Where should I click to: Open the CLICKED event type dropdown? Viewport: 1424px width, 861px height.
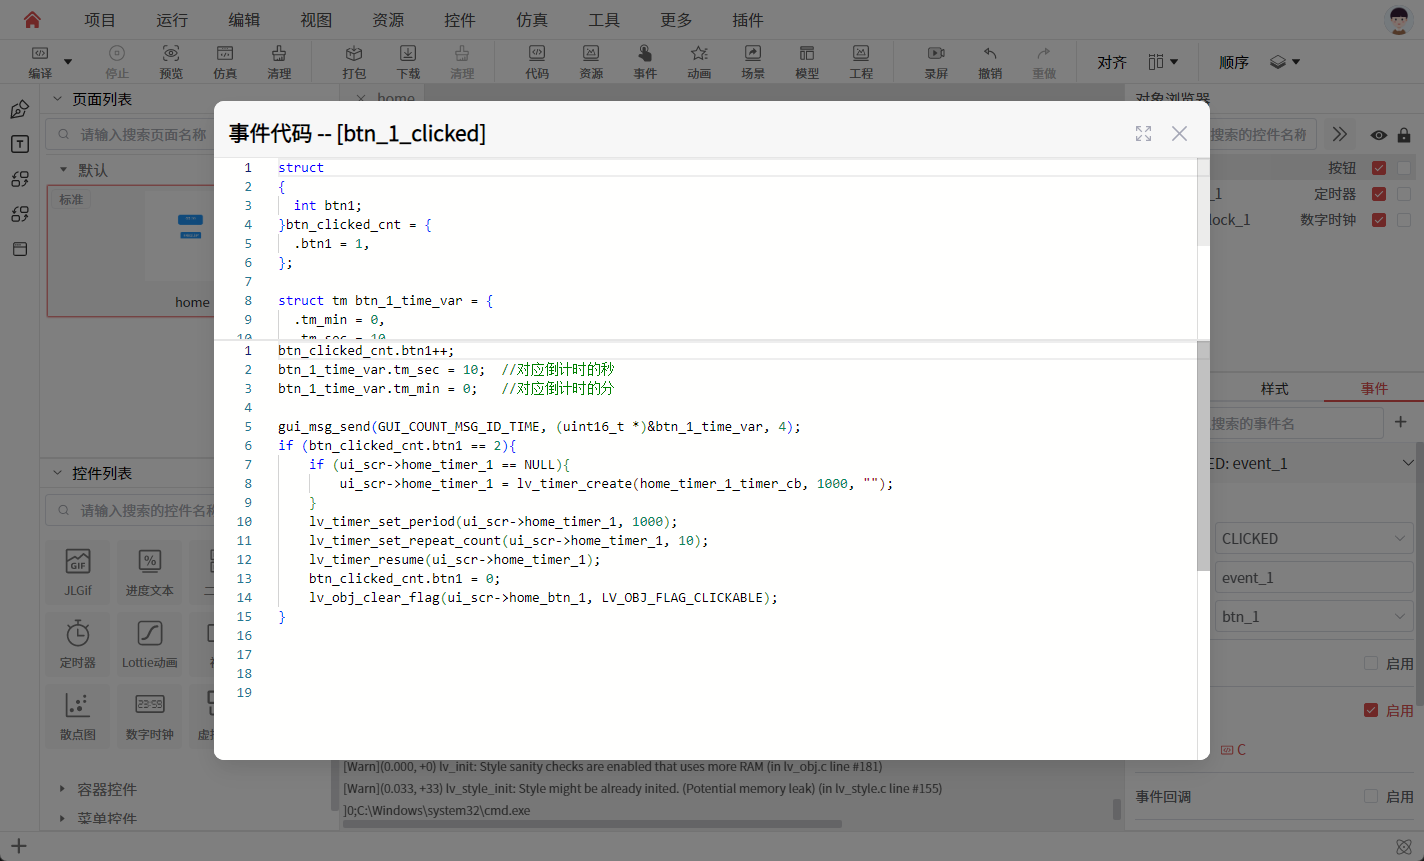click(x=1314, y=538)
